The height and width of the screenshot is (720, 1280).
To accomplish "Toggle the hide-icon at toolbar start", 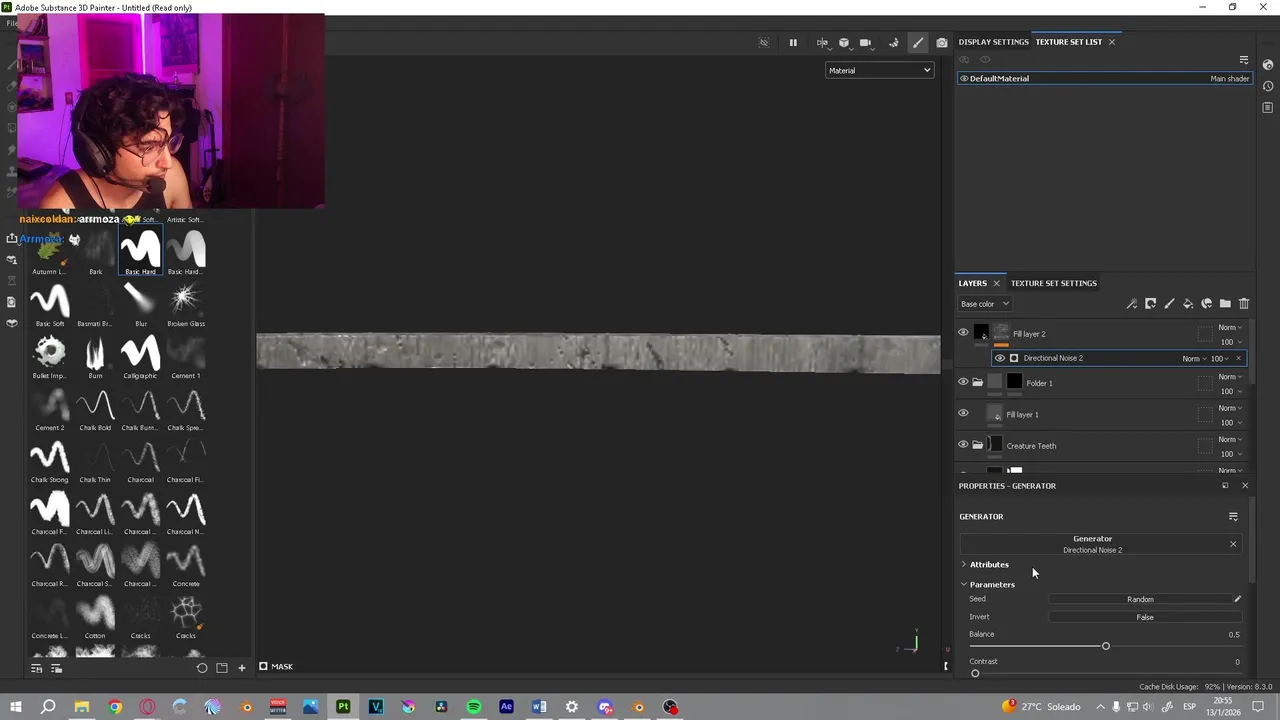I will 764,43.
